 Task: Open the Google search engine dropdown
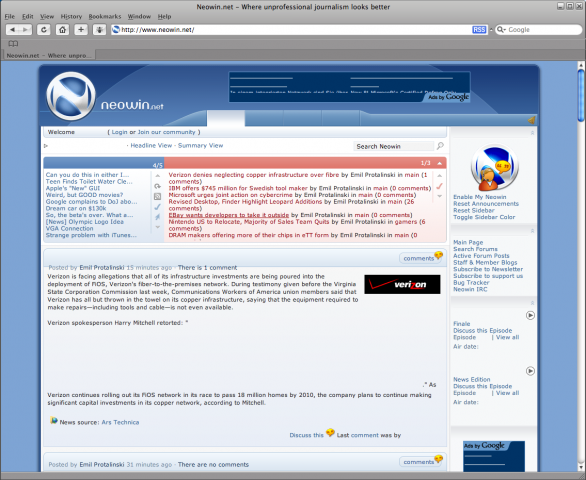pyautogui.click(x=501, y=30)
